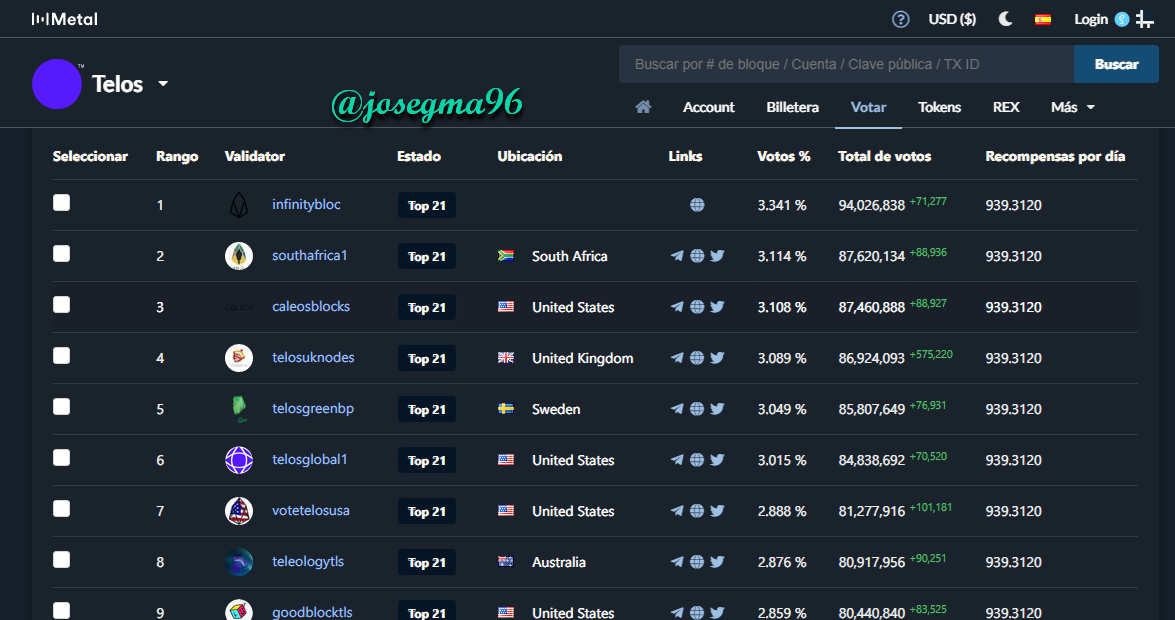The image size is (1175, 620).
Task: Open telosgreenbp validator link
Action: pyautogui.click(x=312, y=409)
